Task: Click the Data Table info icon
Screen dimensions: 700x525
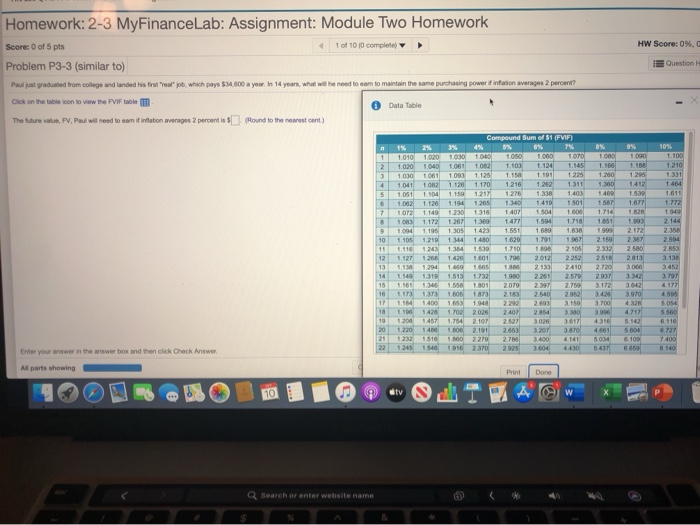Action: click(x=376, y=105)
